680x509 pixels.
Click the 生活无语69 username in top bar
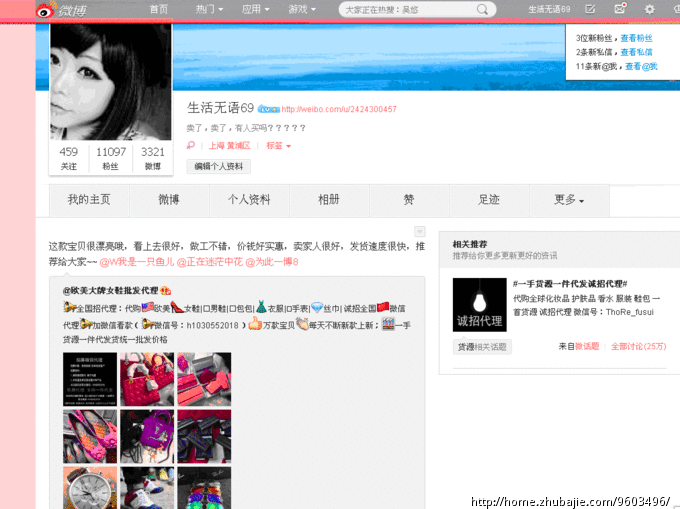[x=549, y=9]
